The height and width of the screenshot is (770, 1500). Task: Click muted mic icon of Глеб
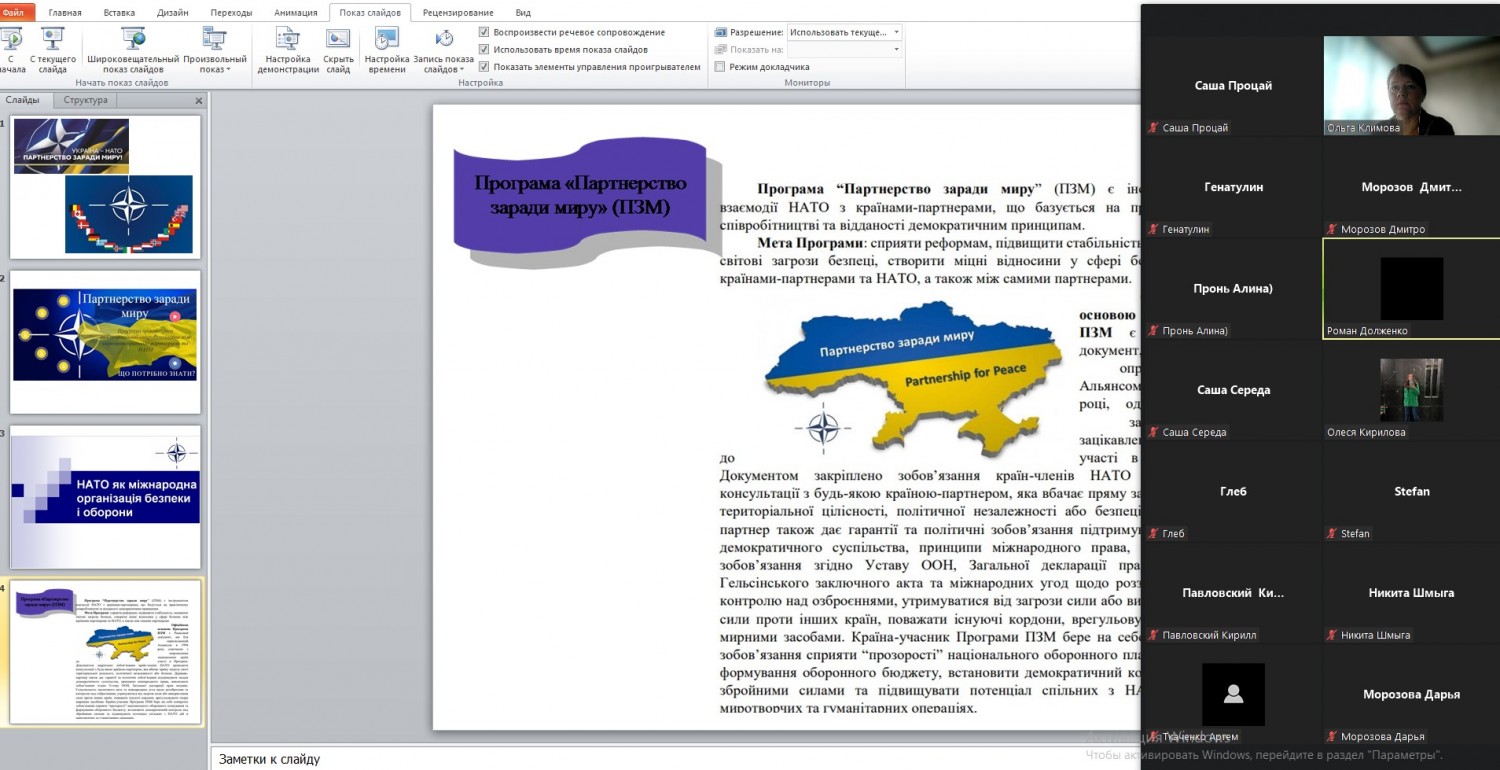(1154, 533)
